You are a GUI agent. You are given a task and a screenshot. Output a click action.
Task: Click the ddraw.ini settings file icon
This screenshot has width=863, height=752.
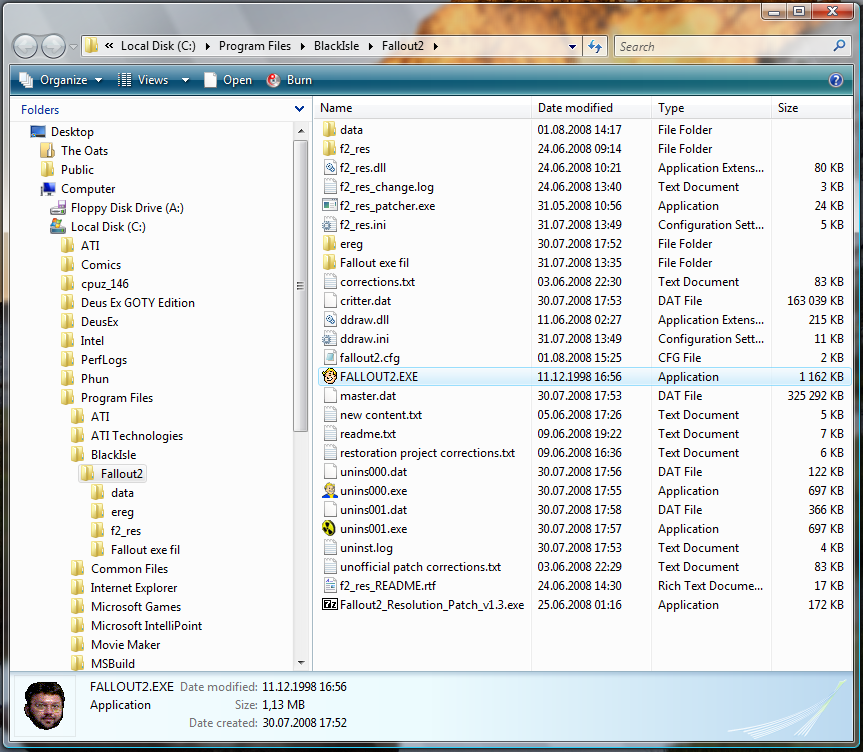click(x=329, y=339)
